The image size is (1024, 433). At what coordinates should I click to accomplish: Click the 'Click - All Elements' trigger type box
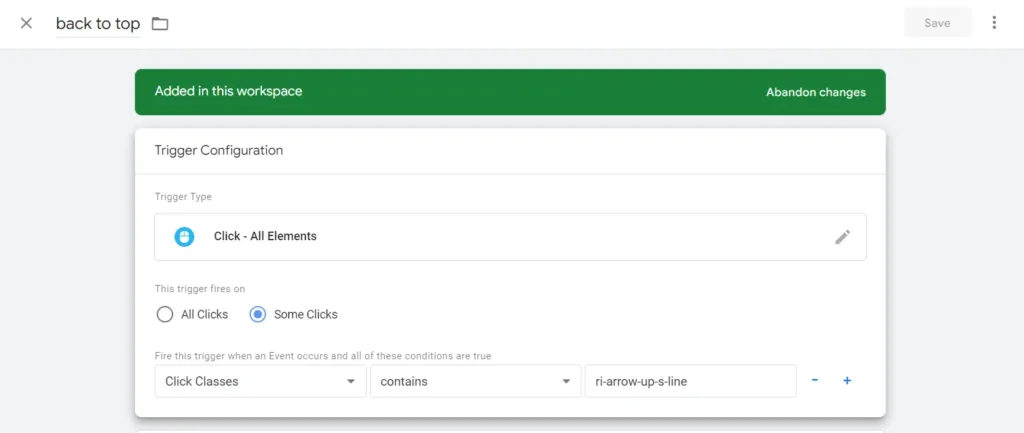pyautogui.click(x=510, y=237)
